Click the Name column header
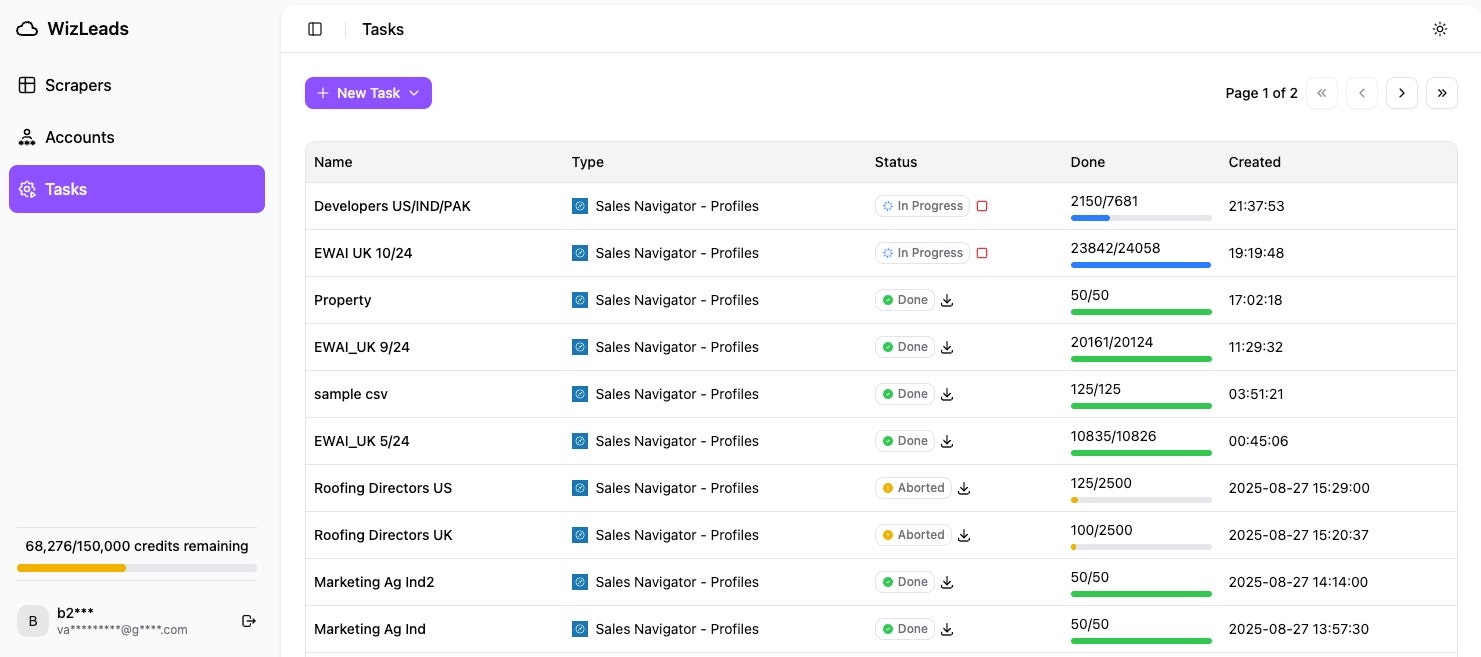1481x657 pixels. [333, 162]
